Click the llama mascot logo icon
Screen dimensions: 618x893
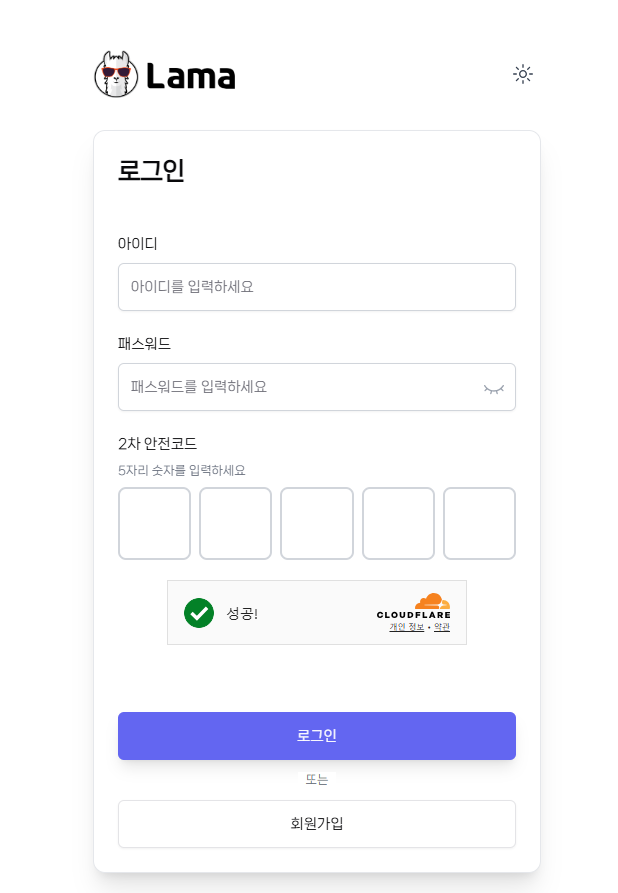117,75
